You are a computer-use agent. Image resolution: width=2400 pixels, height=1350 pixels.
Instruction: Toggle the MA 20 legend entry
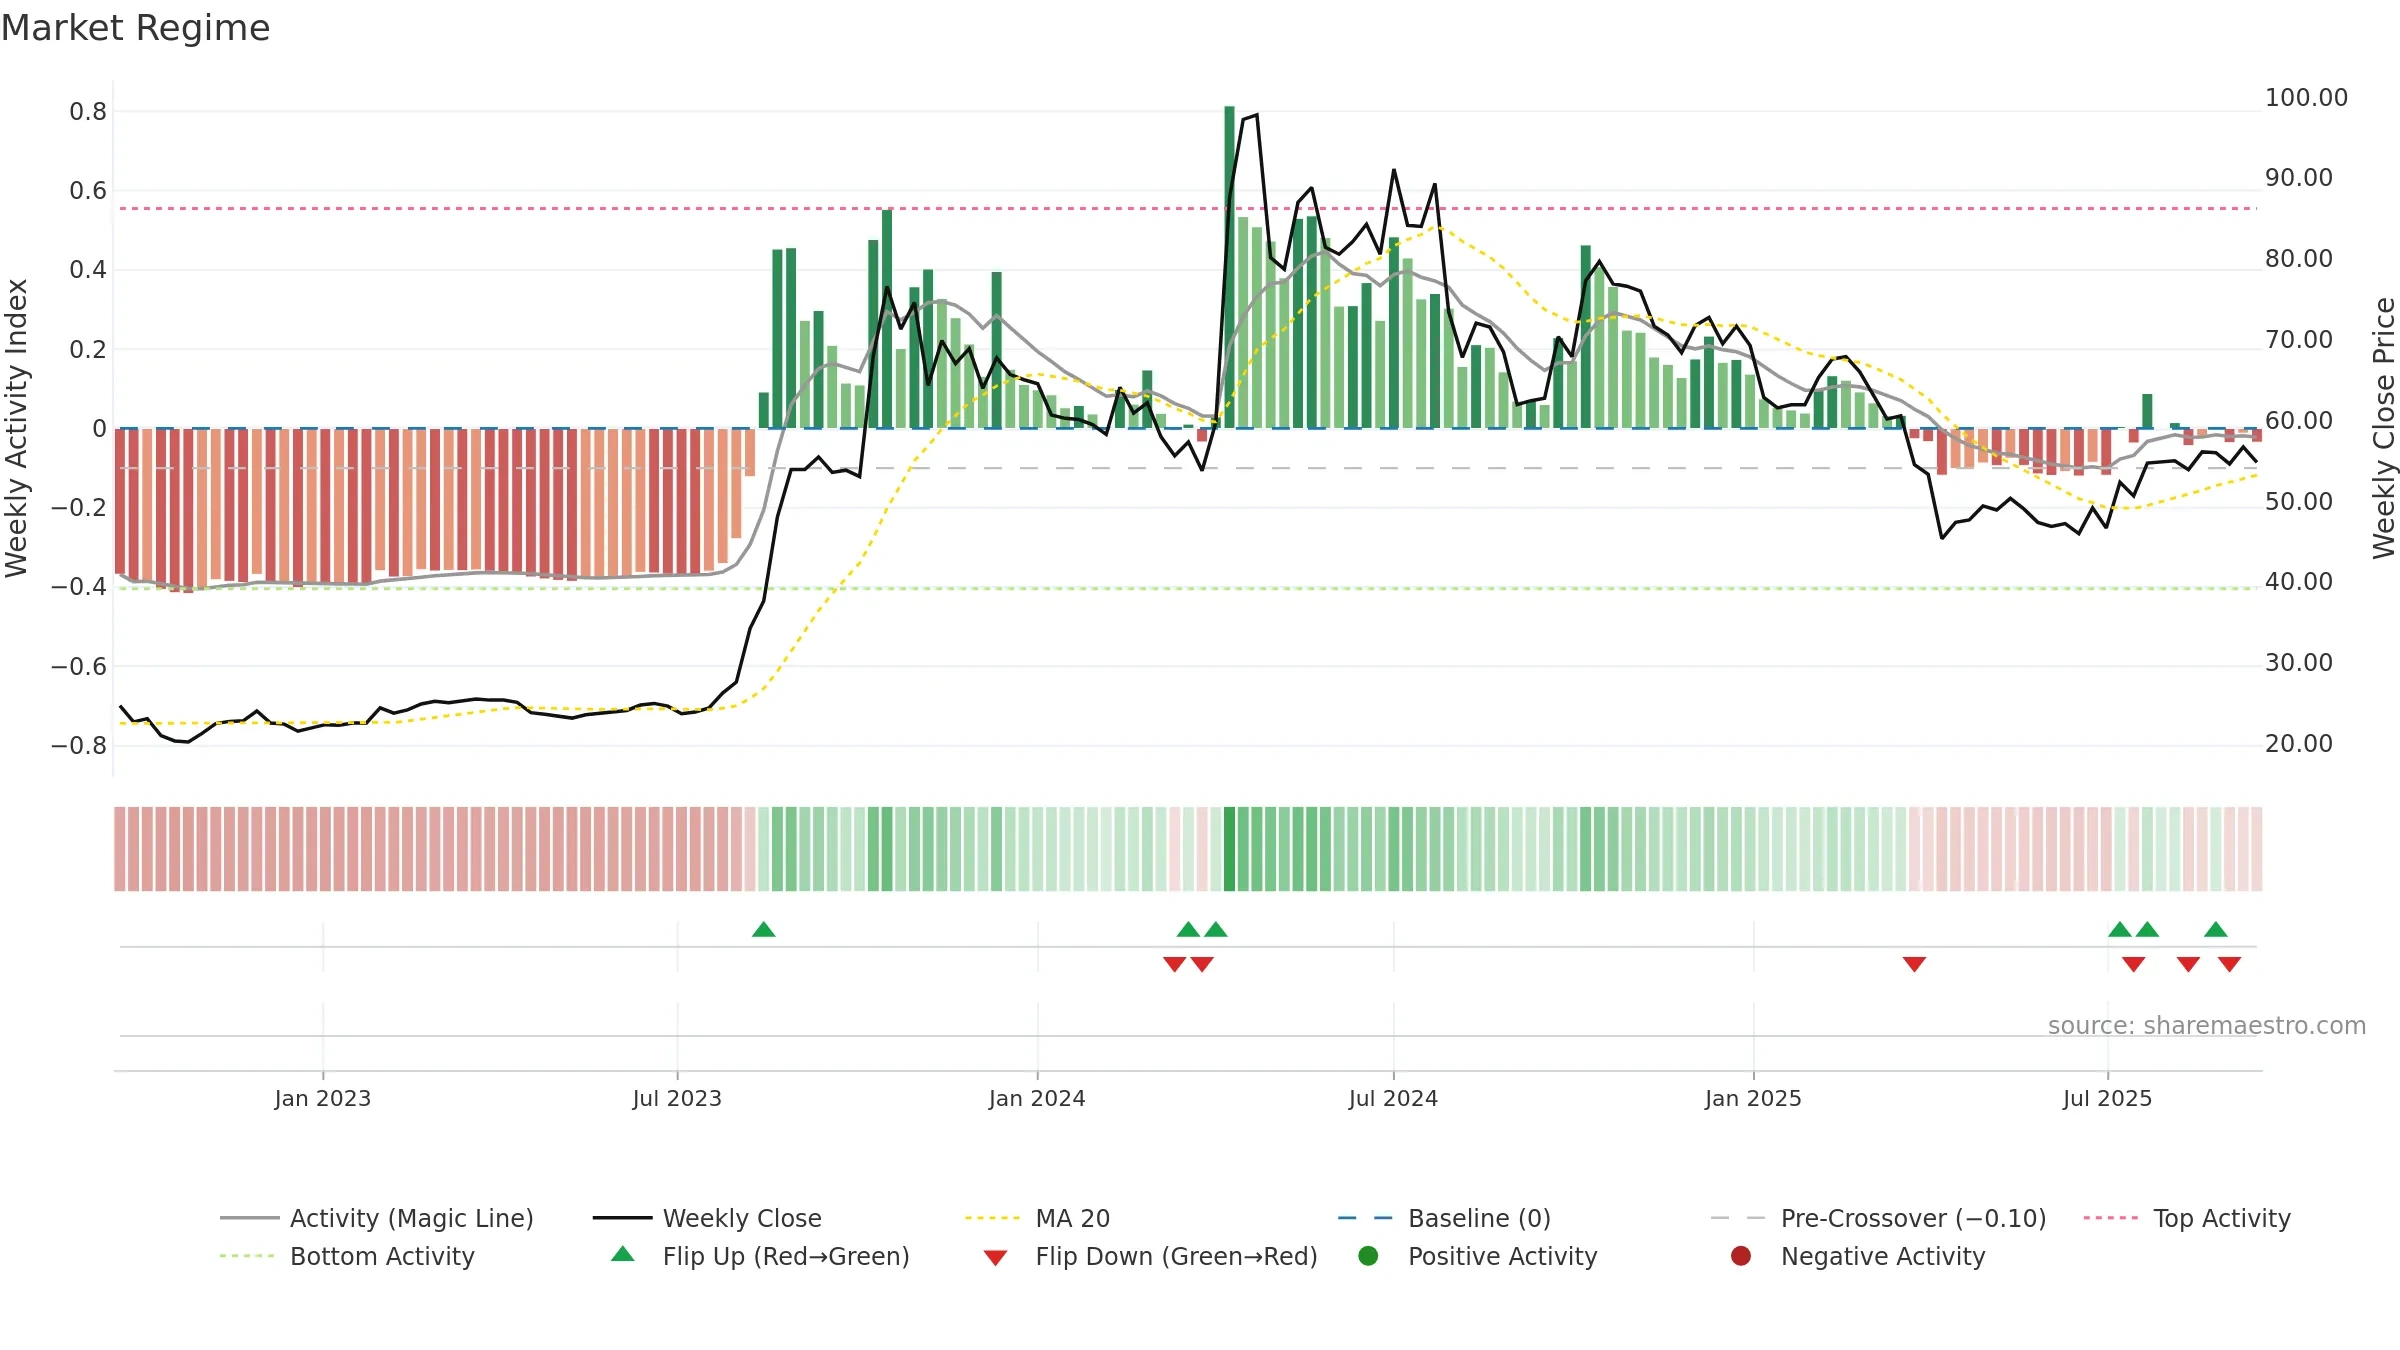(1038, 1218)
